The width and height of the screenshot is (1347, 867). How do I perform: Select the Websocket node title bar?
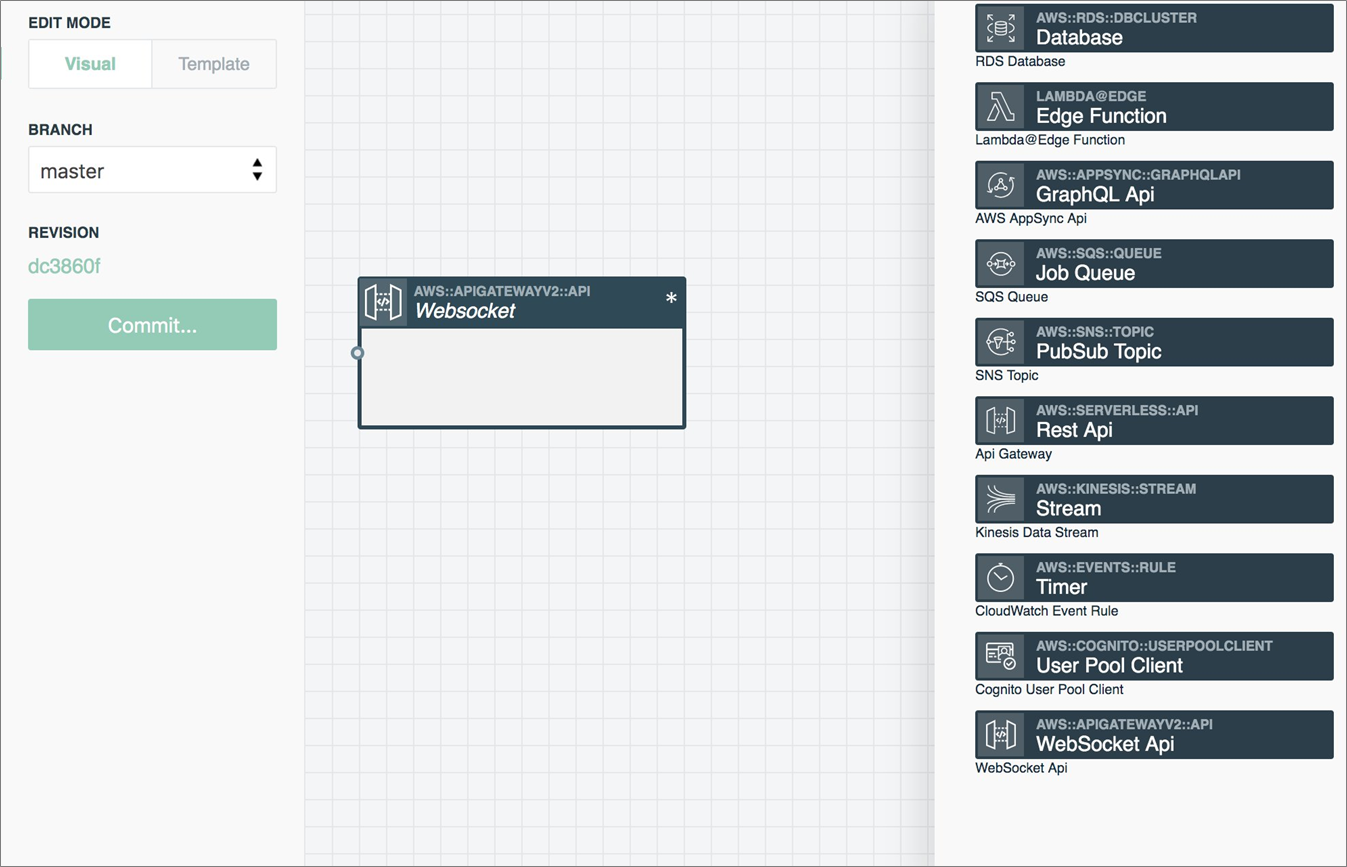(x=522, y=302)
